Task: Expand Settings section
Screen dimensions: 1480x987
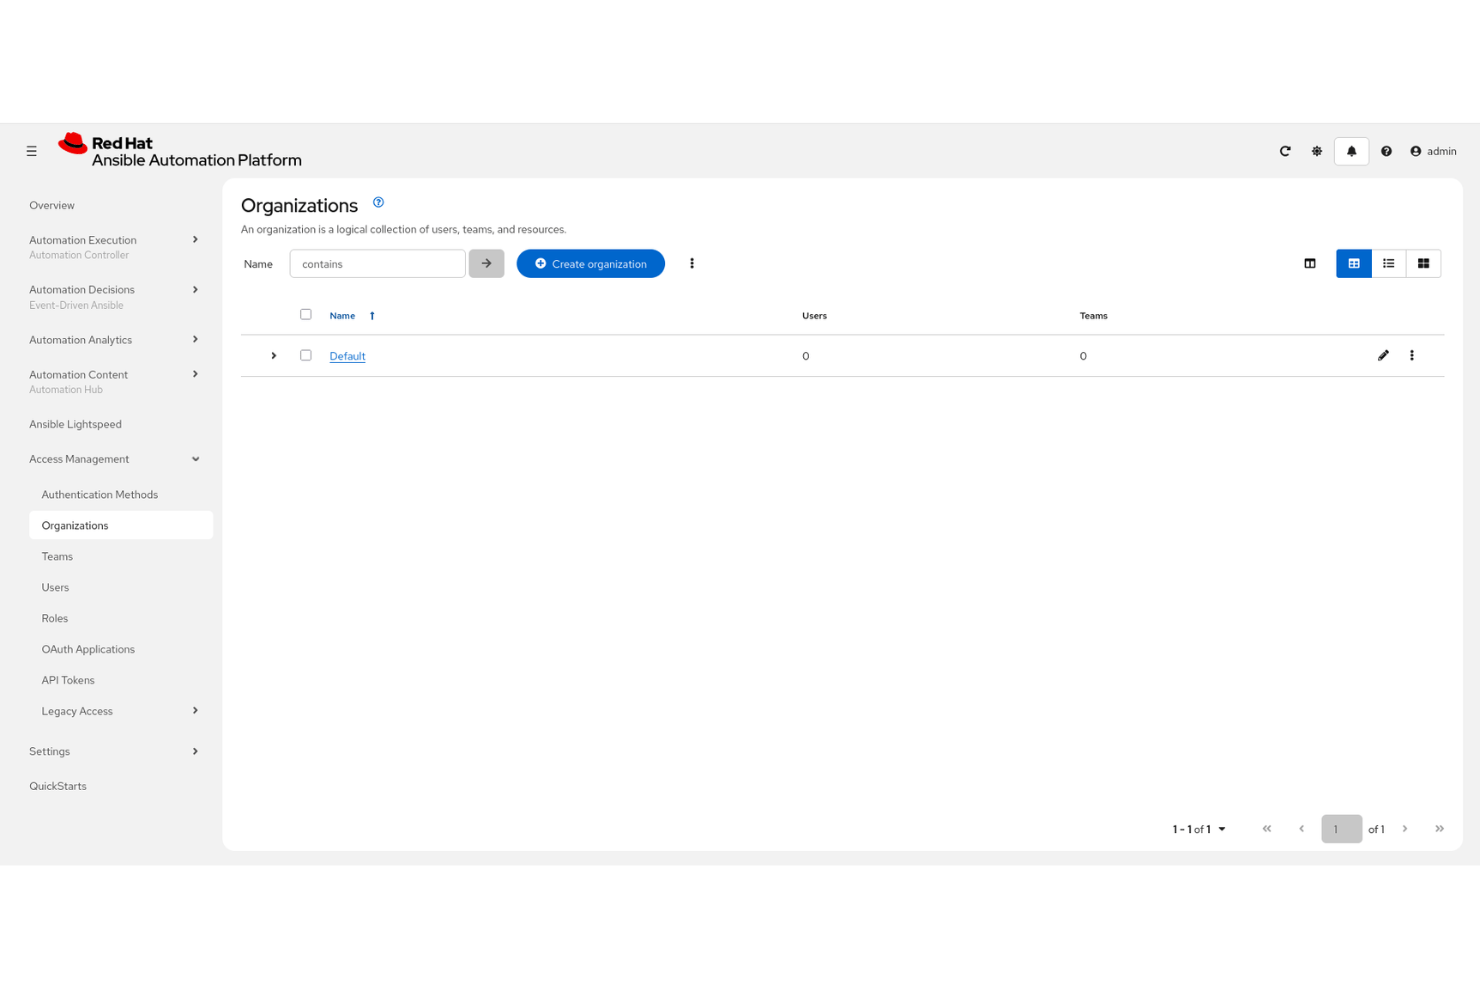Action: click(x=114, y=751)
